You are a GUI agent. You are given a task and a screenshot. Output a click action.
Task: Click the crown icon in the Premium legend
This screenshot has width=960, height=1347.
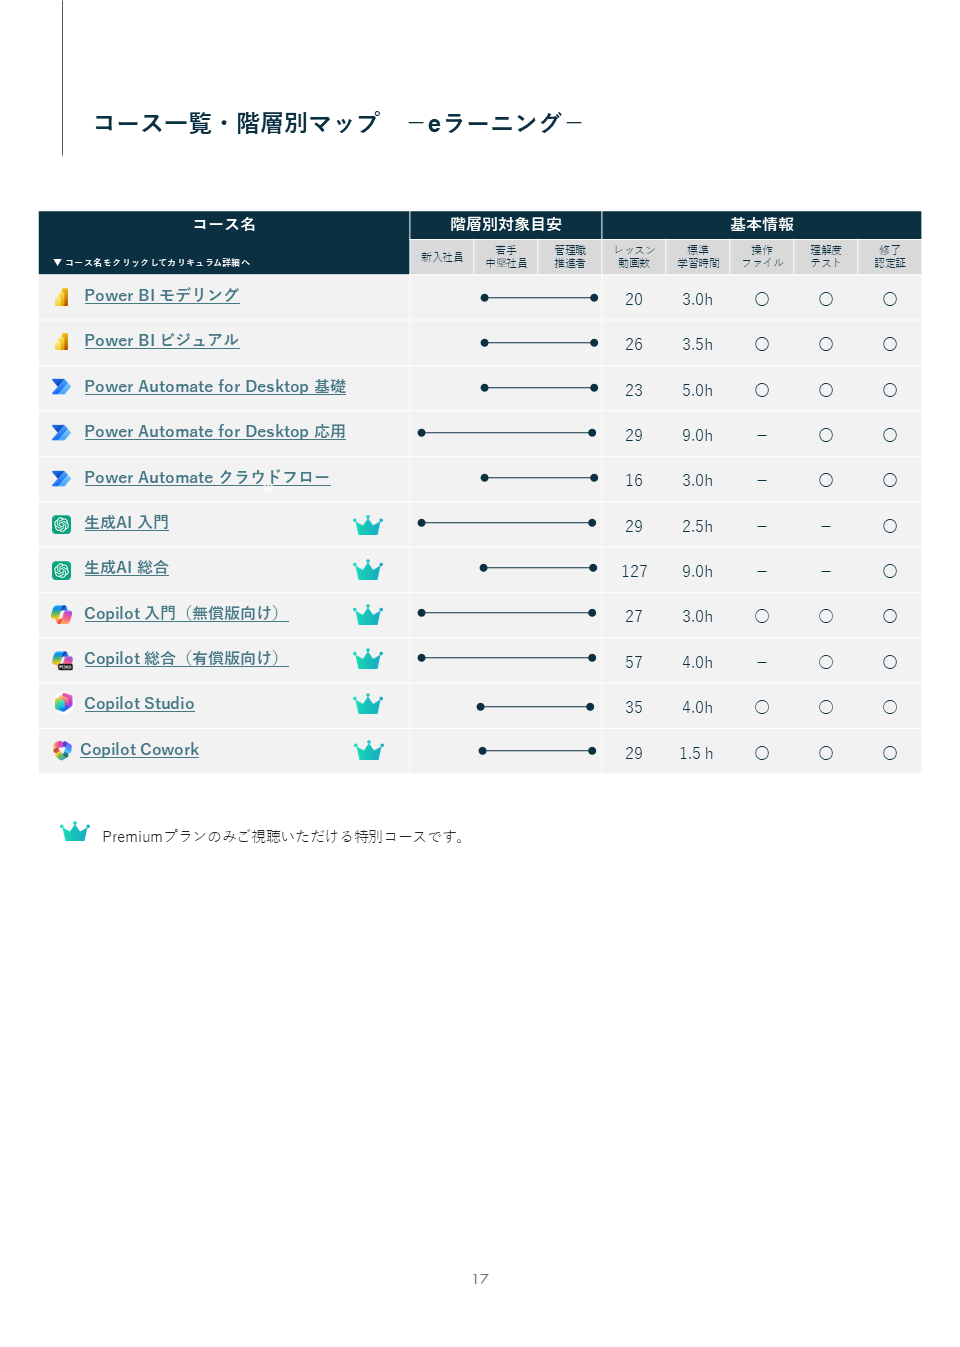[75, 832]
